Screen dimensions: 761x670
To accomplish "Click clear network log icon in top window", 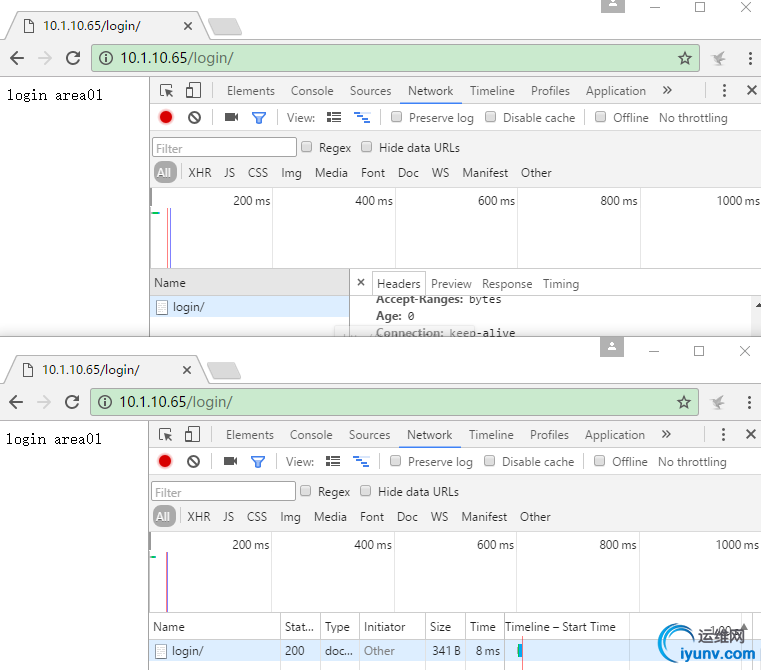I will (x=194, y=117).
